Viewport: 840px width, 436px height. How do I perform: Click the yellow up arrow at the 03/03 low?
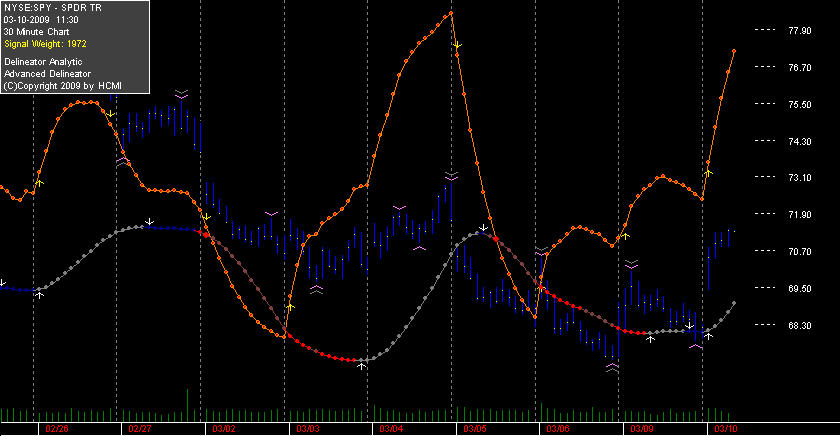pyautogui.click(x=290, y=307)
